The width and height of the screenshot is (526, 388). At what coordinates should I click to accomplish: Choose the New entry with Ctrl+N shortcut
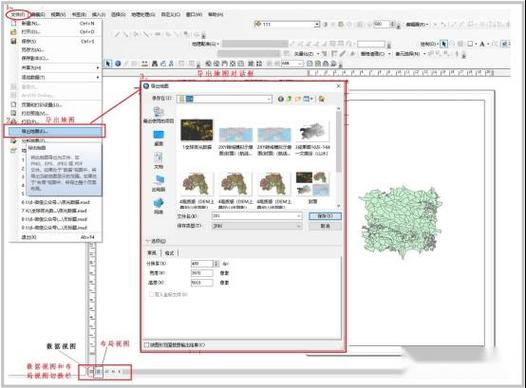(54, 23)
